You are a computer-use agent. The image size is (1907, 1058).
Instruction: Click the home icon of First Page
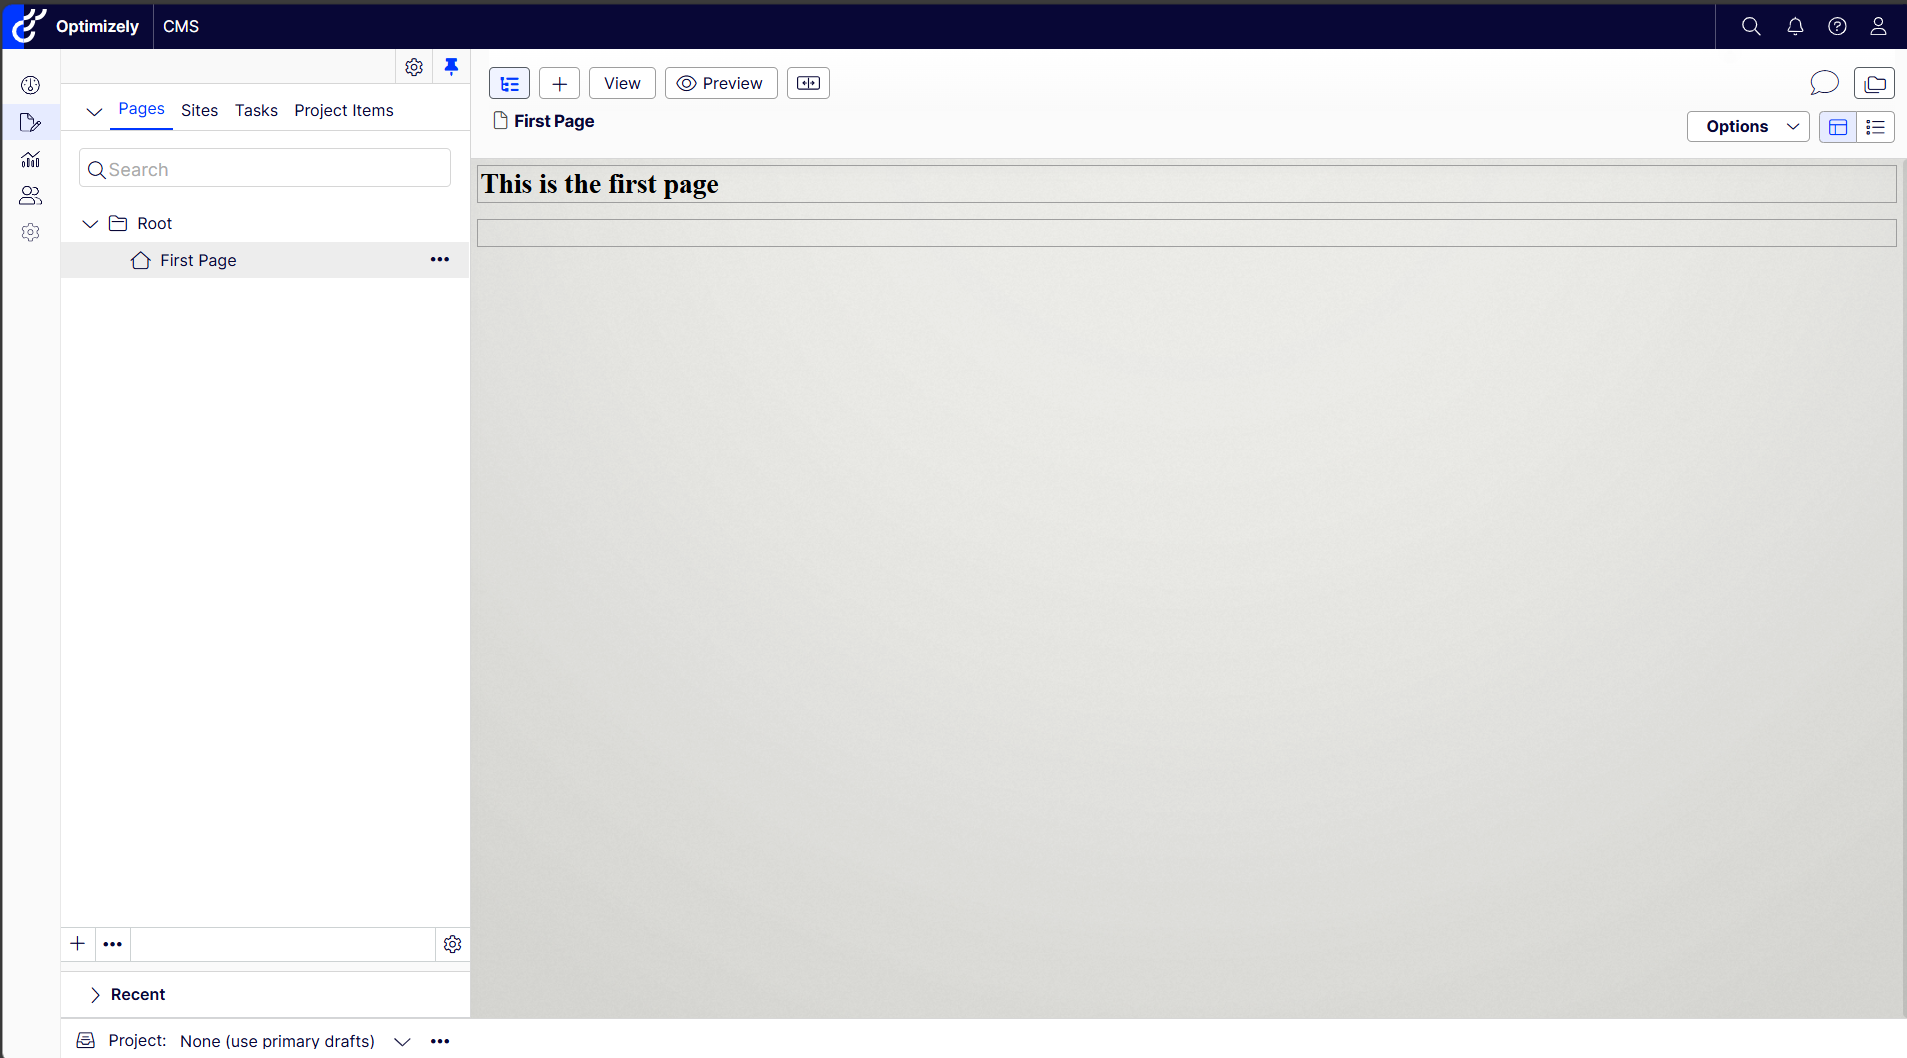coord(141,260)
